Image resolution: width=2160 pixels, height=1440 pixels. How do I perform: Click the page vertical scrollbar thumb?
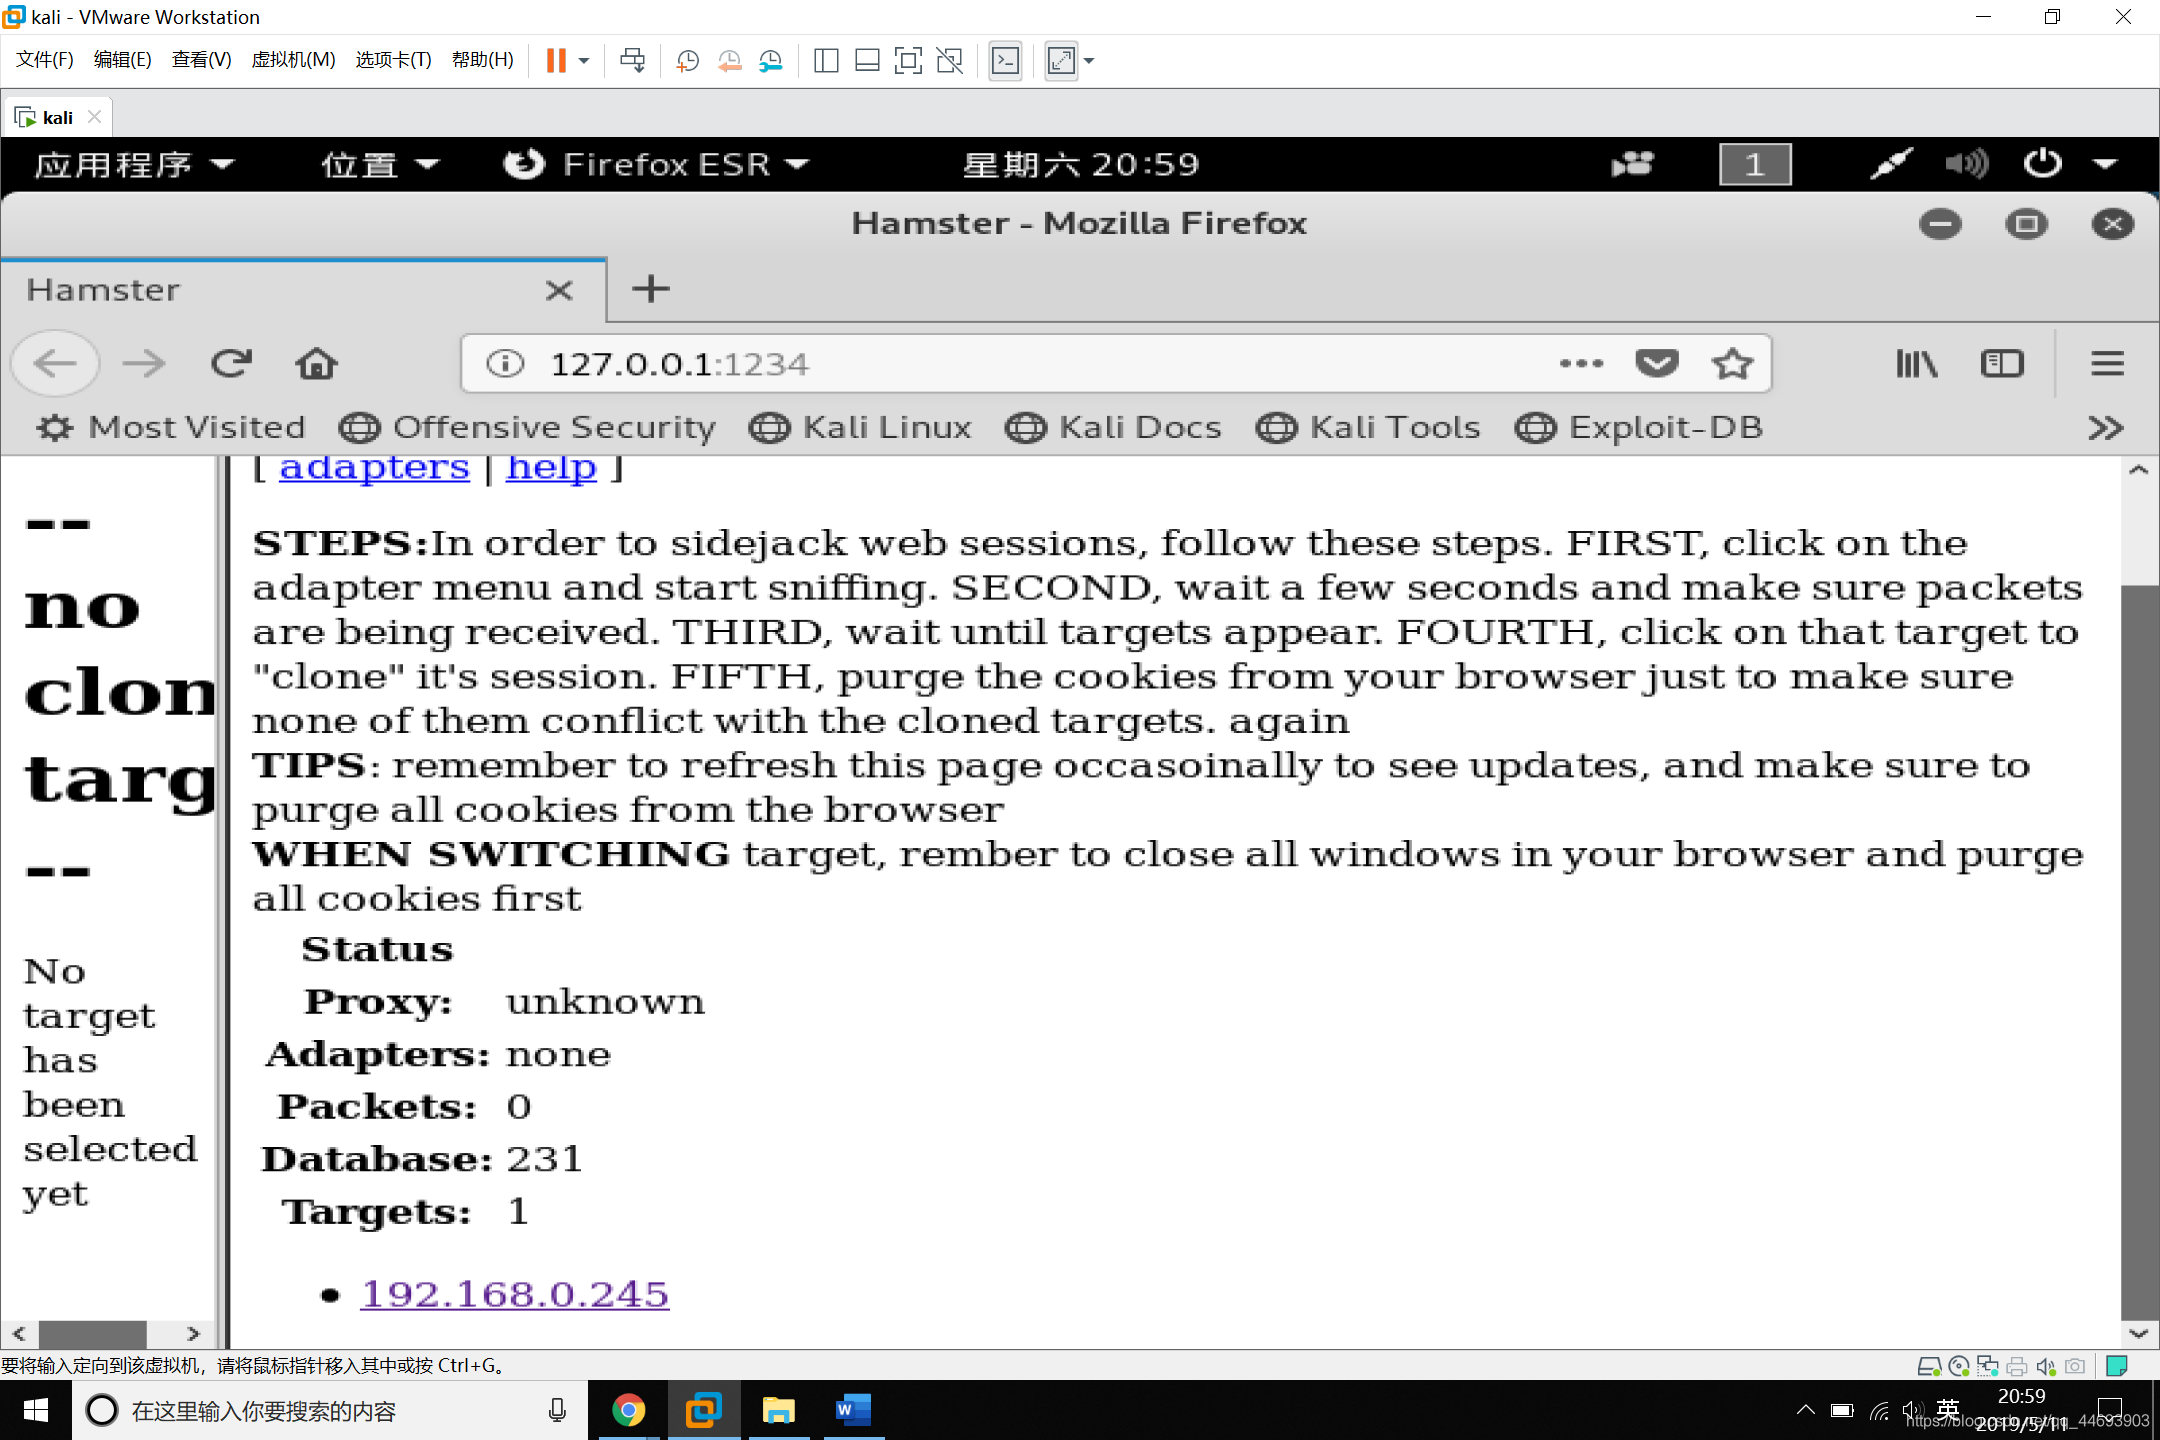pos(2138,950)
